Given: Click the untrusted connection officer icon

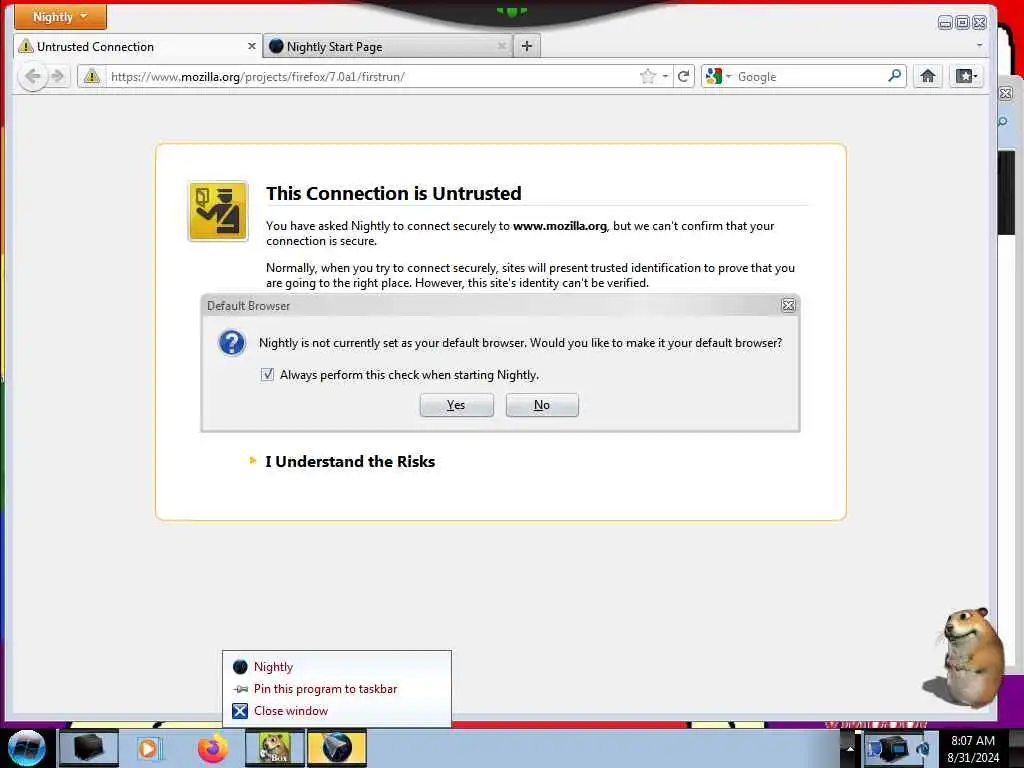Looking at the screenshot, I should 218,212.
